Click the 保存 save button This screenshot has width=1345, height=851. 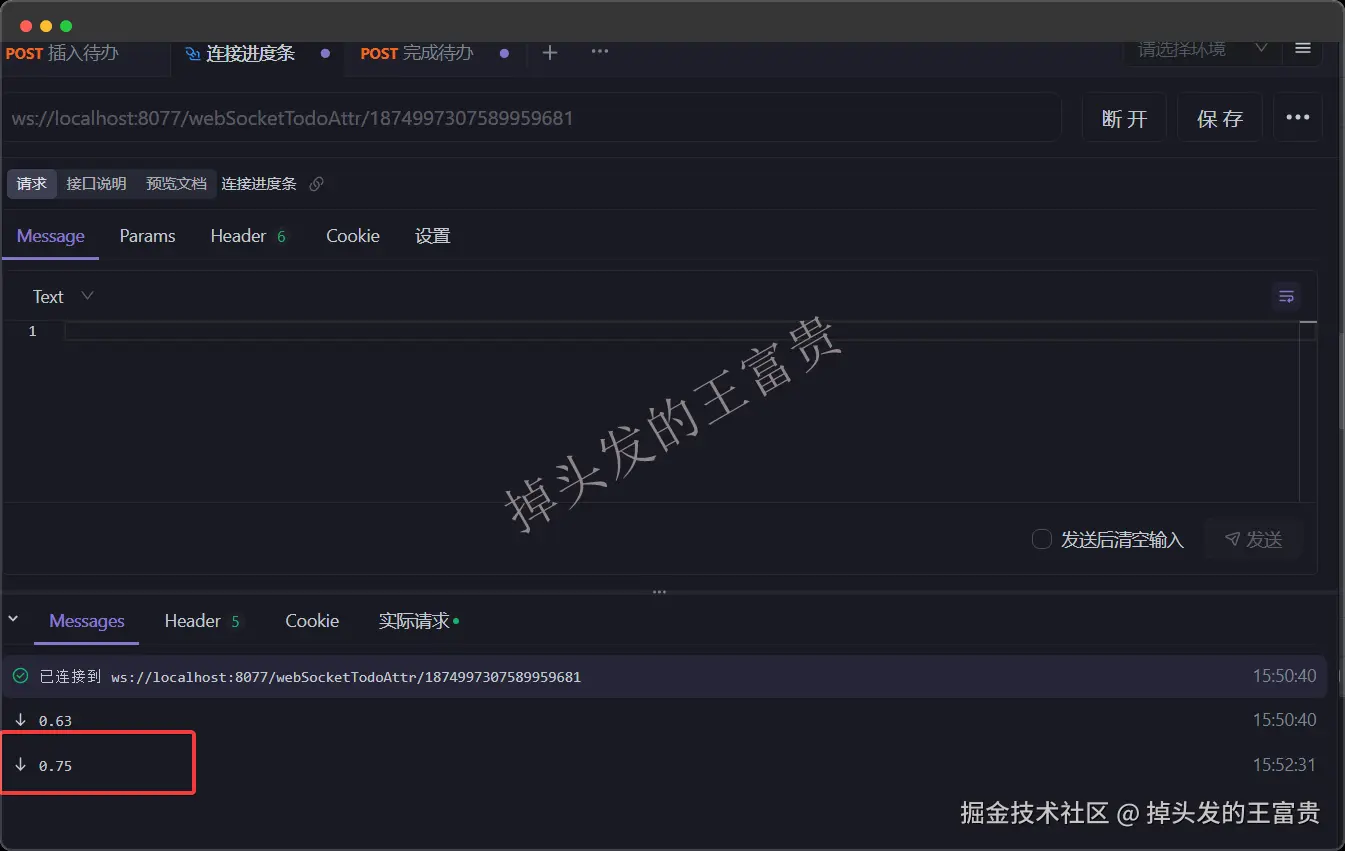pyautogui.click(x=1219, y=117)
